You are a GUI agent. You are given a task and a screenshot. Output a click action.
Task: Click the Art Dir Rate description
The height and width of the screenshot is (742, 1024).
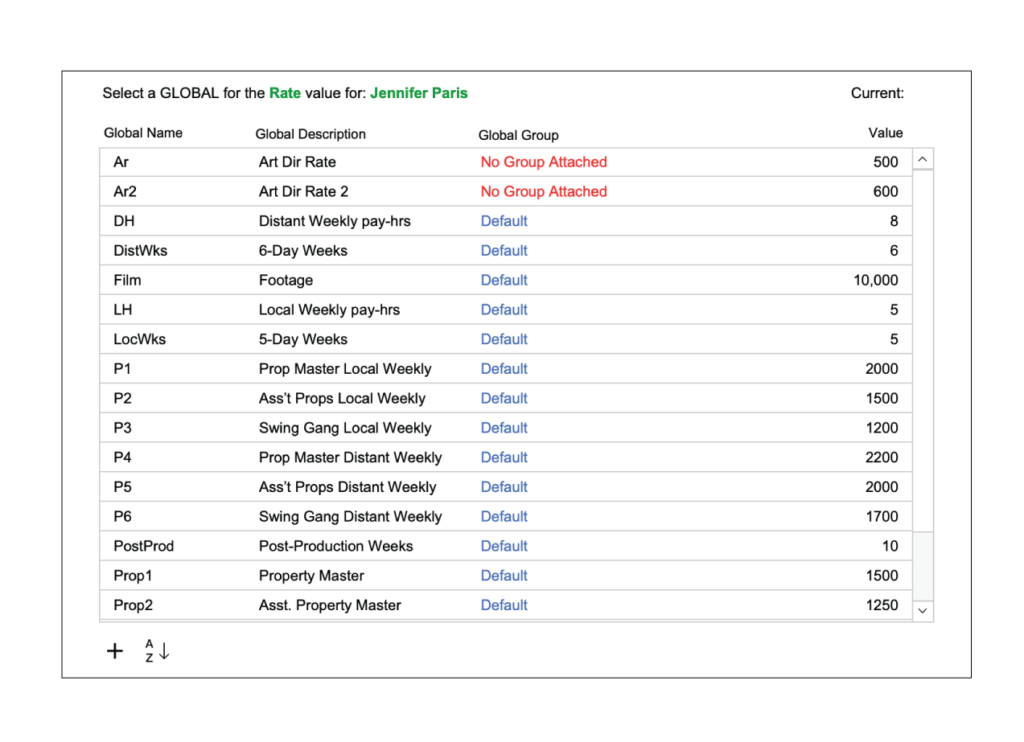click(297, 162)
